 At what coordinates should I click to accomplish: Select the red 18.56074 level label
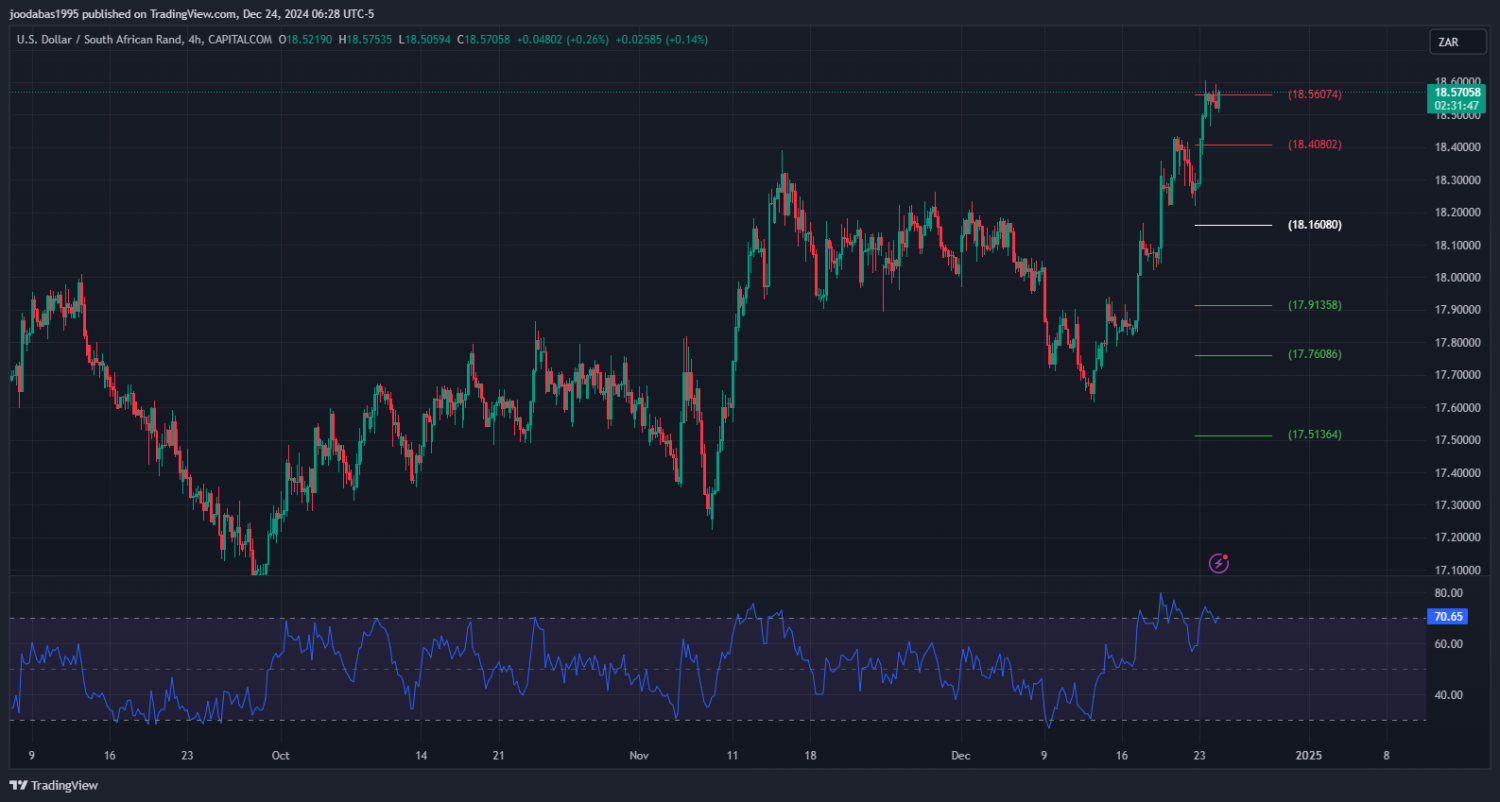point(1314,95)
